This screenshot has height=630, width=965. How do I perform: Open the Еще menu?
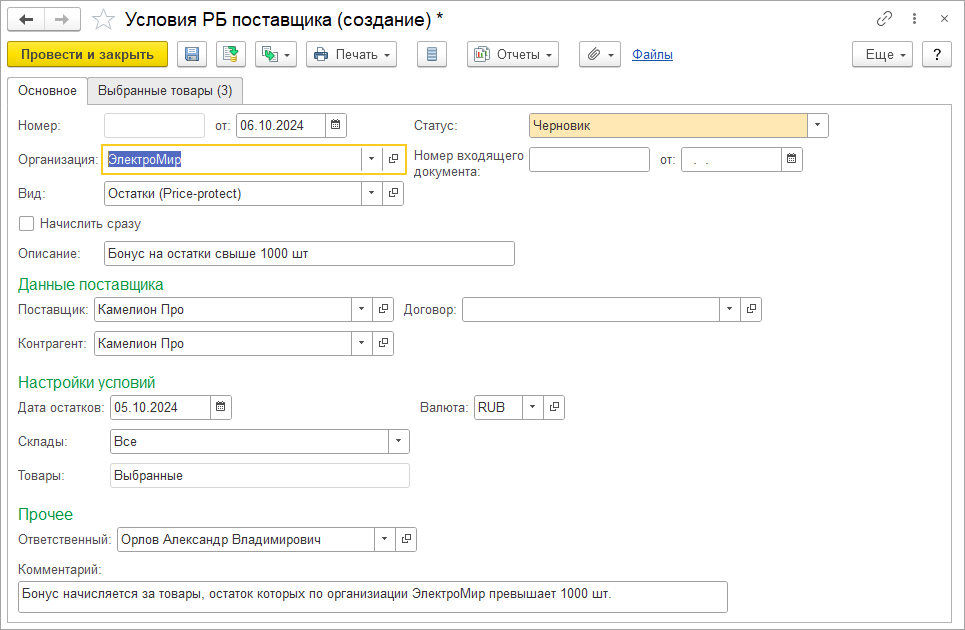coord(883,55)
